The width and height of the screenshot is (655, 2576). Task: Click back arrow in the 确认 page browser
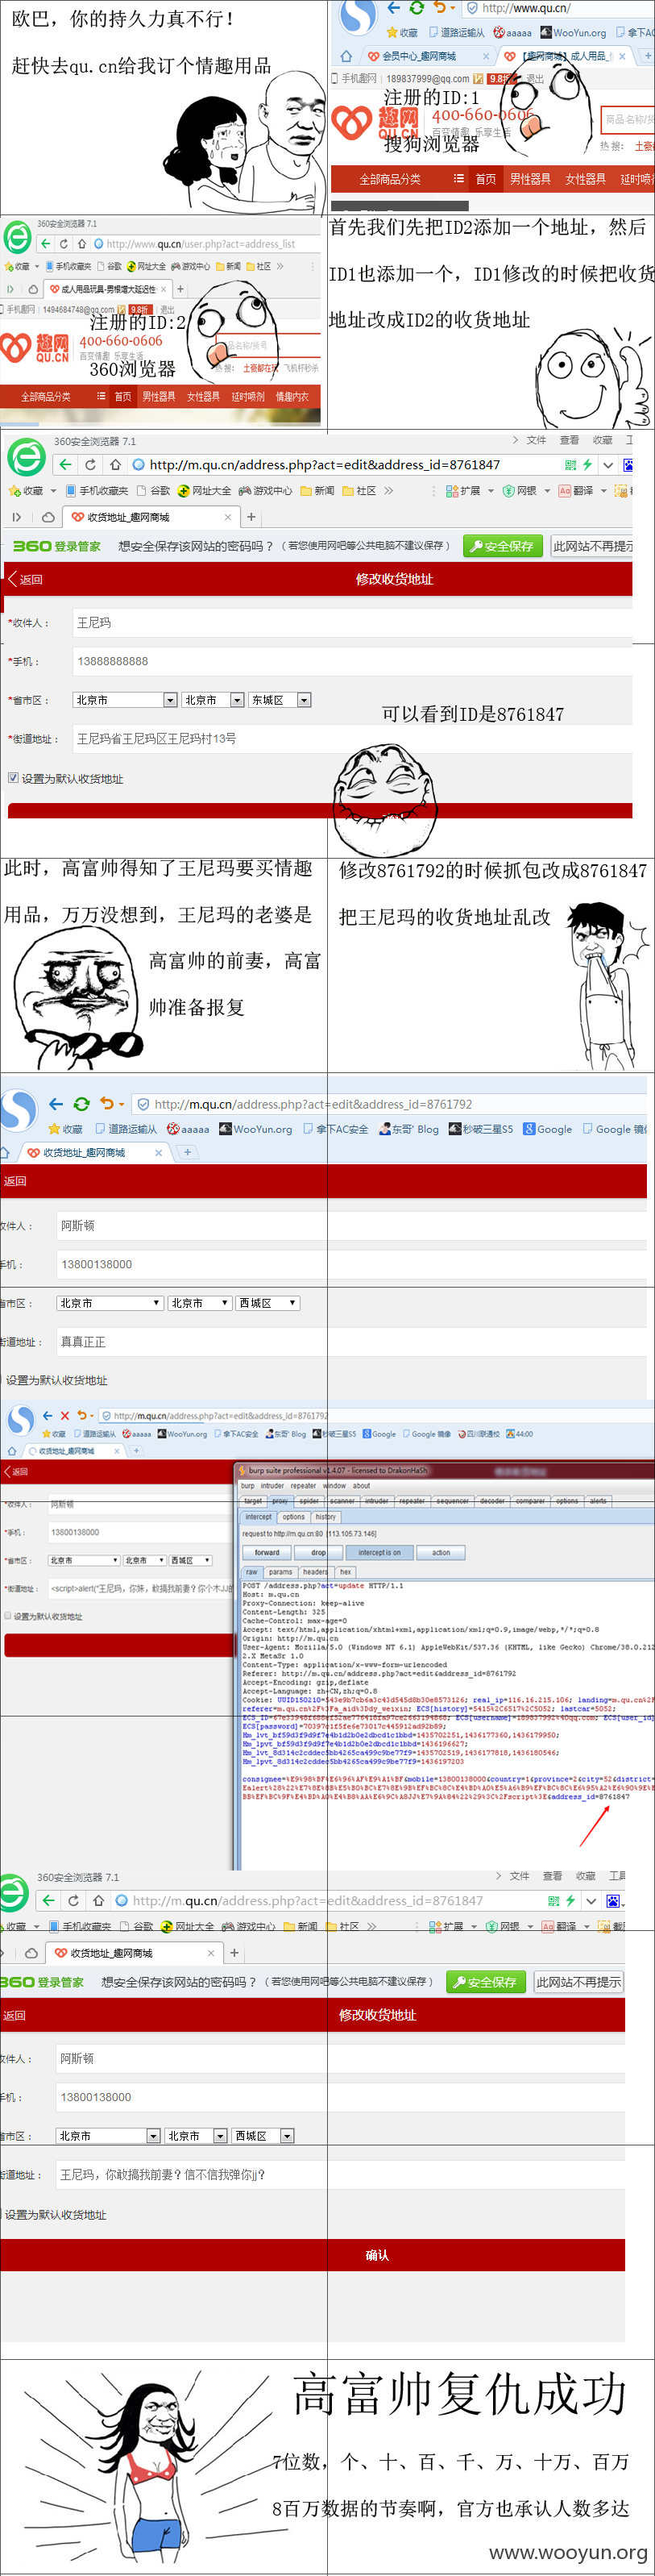tap(48, 1900)
